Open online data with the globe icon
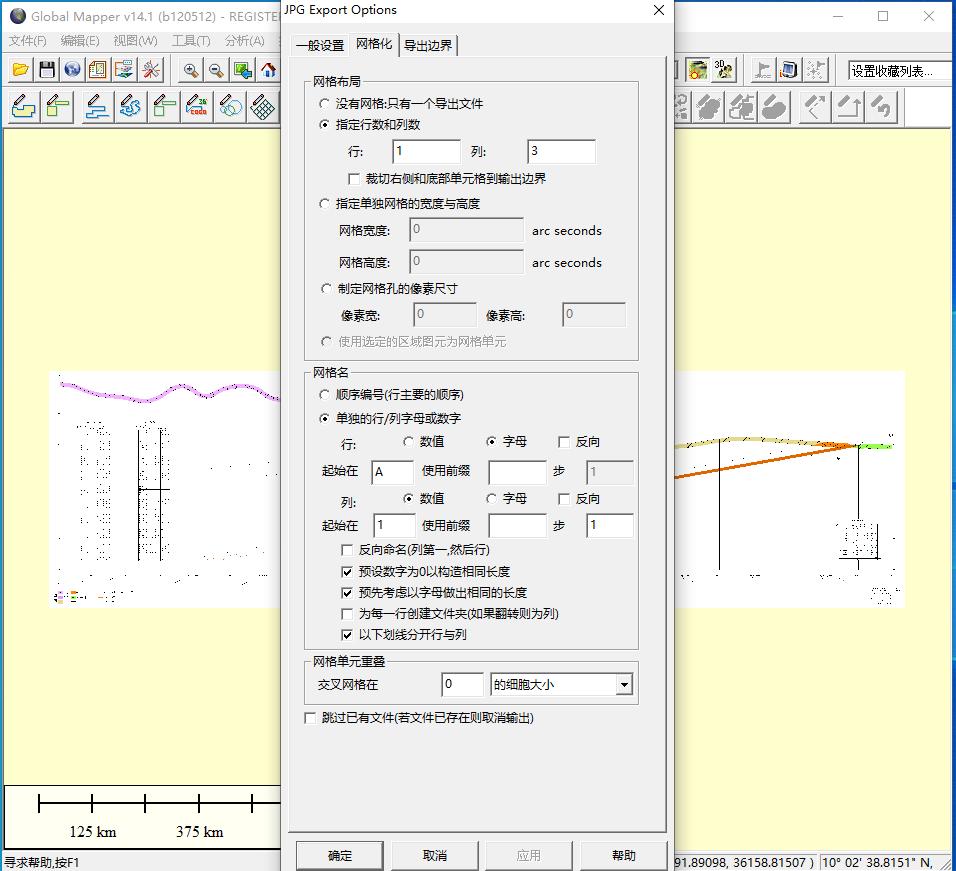This screenshot has width=956, height=871. [72, 70]
